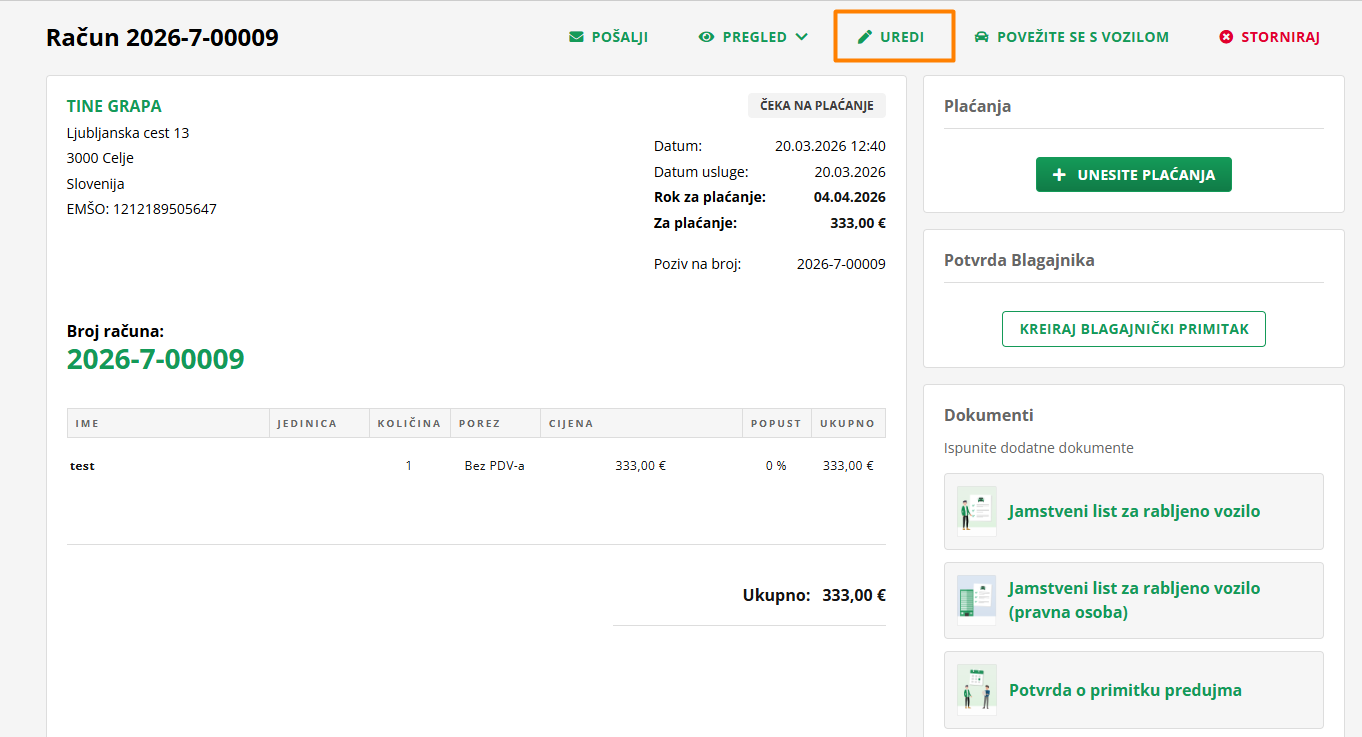This screenshot has width=1362, height=737.
Task: Select Povežite se s vozilom
Action: click(x=1082, y=37)
